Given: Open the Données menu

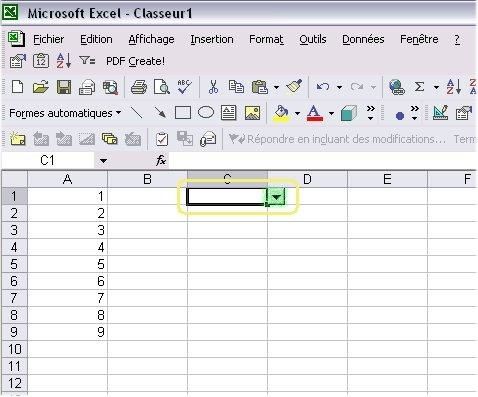Looking at the screenshot, I should pyautogui.click(x=363, y=39).
